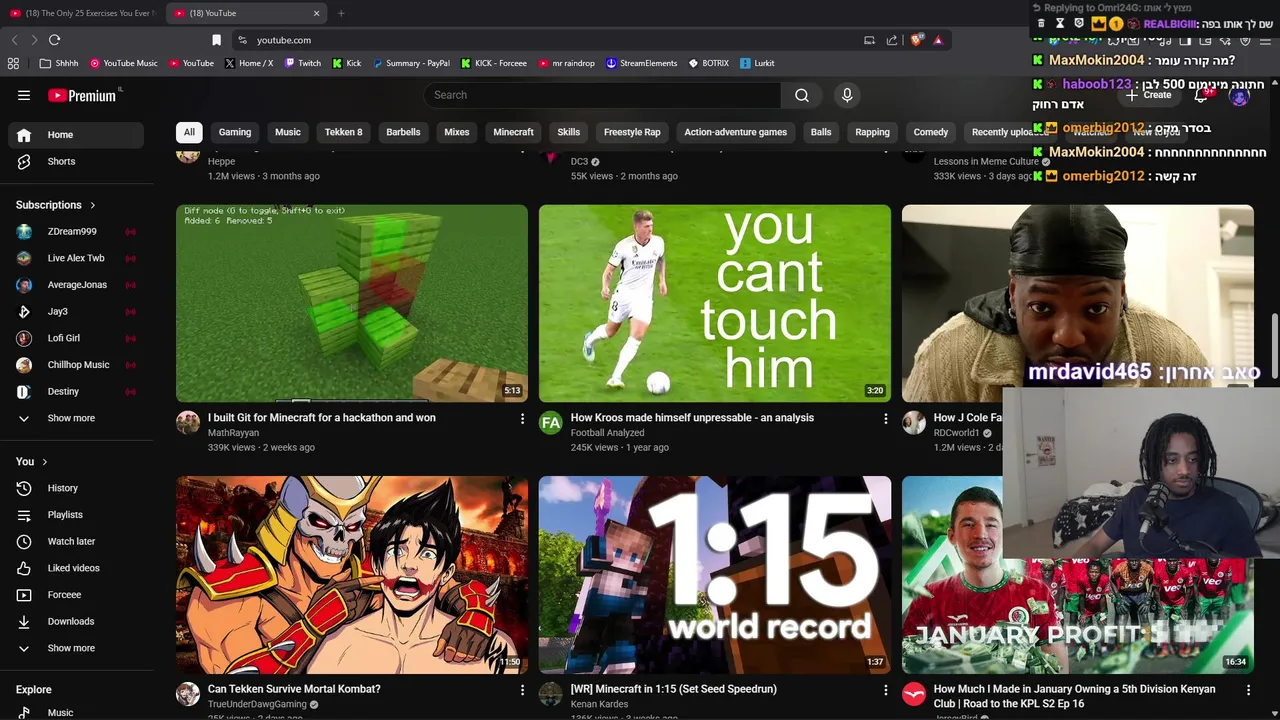The height and width of the screenshot is (720, 1280).
Task: Select the Barbells filter chip
Action: click(403, 132)
